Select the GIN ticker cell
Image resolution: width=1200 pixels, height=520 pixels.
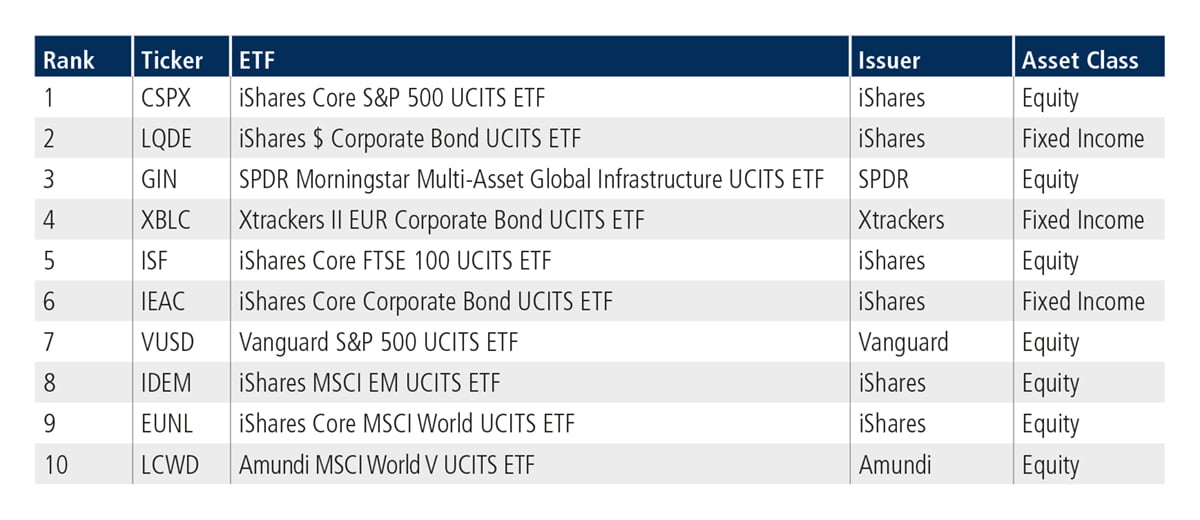pyautogui.click(x=160, y=180)
